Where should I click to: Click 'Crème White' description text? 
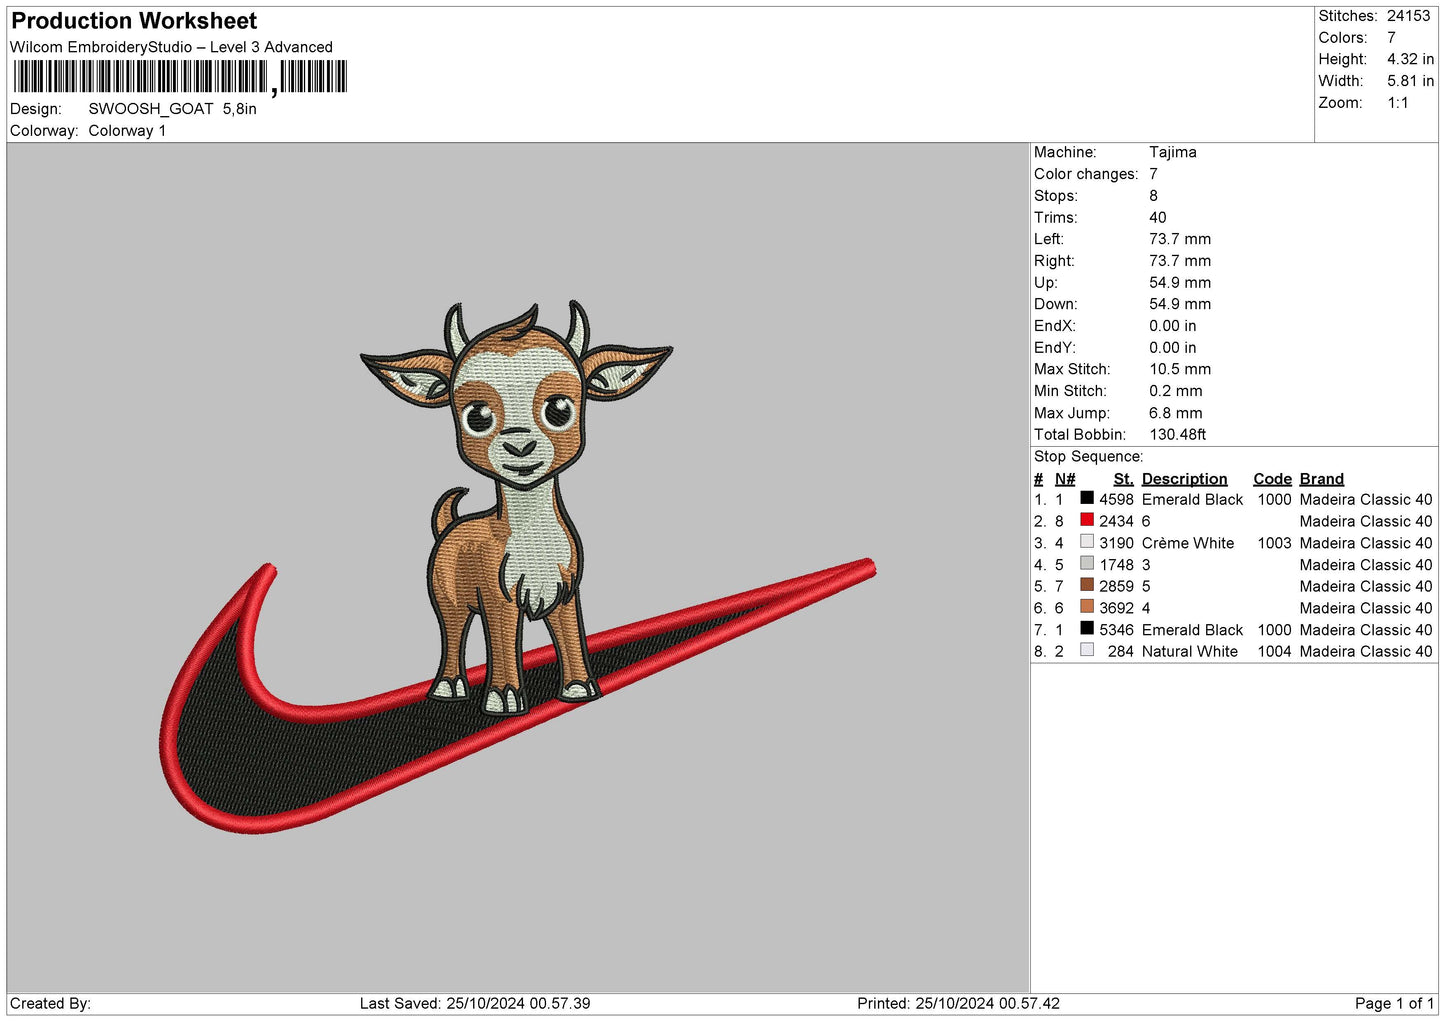1188,543
